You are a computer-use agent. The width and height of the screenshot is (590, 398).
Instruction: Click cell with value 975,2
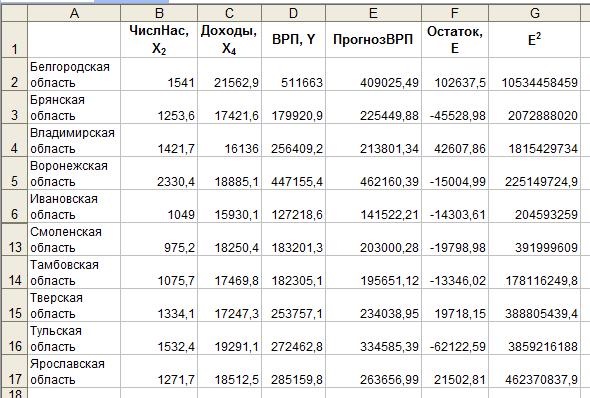coord(159,239)
